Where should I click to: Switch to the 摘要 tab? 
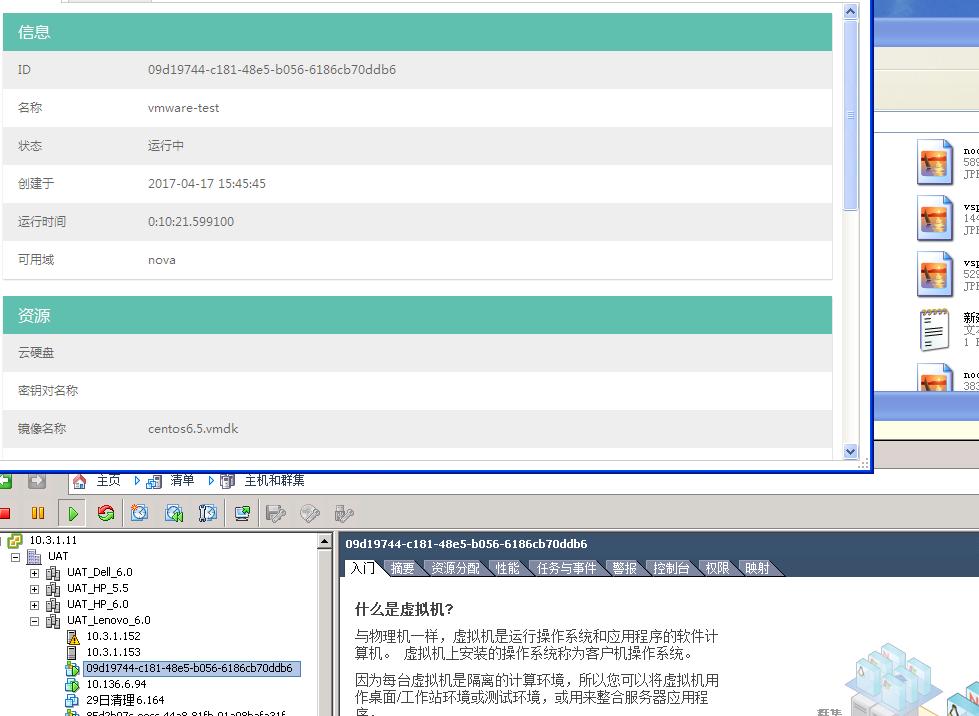pyautogui.click(x=403, y=568)
